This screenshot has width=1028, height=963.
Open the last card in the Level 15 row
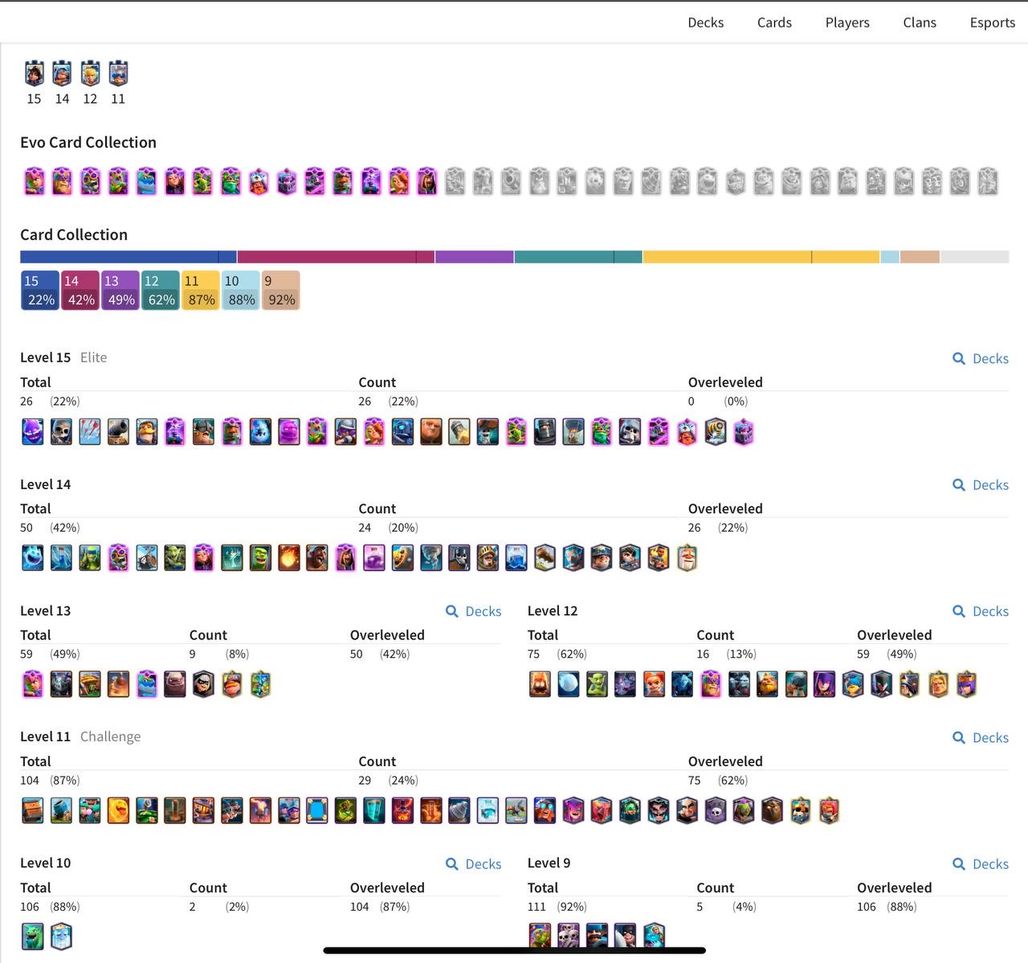pos(743,432)
